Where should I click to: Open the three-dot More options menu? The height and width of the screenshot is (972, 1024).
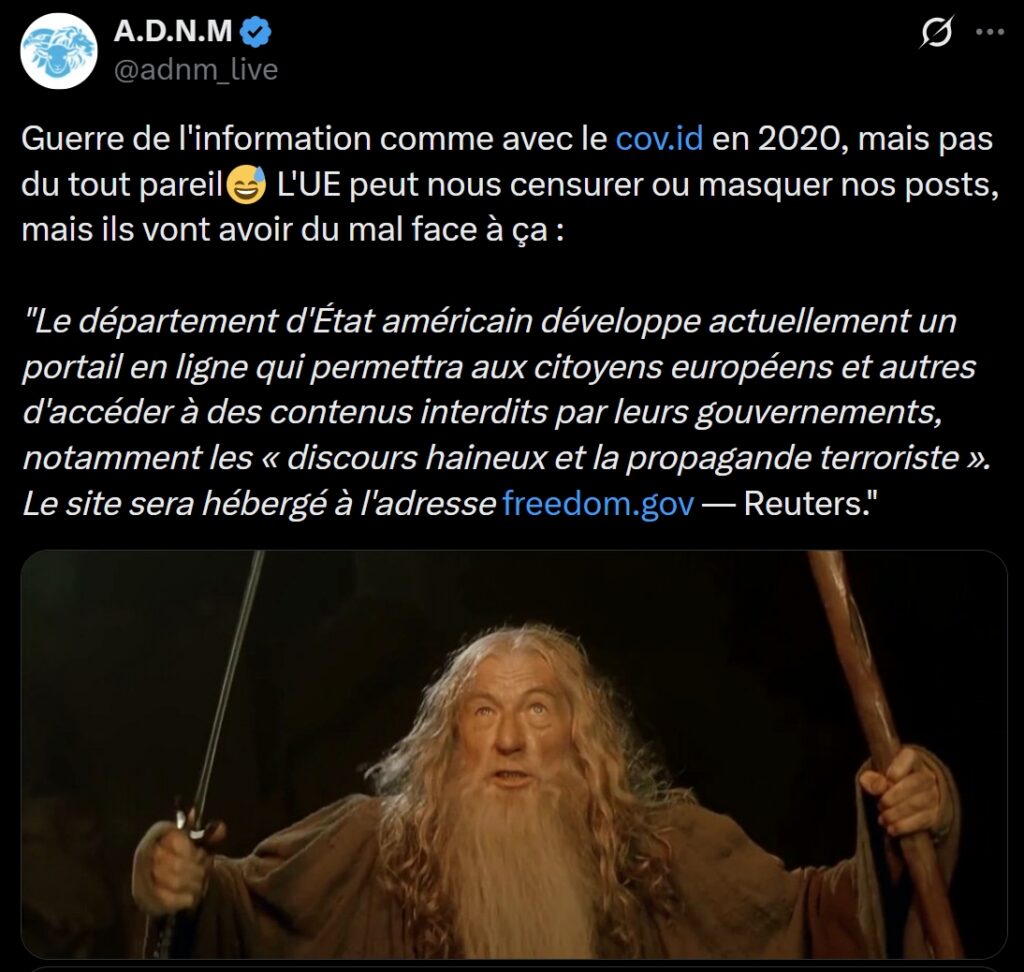[x=990, y=31]
